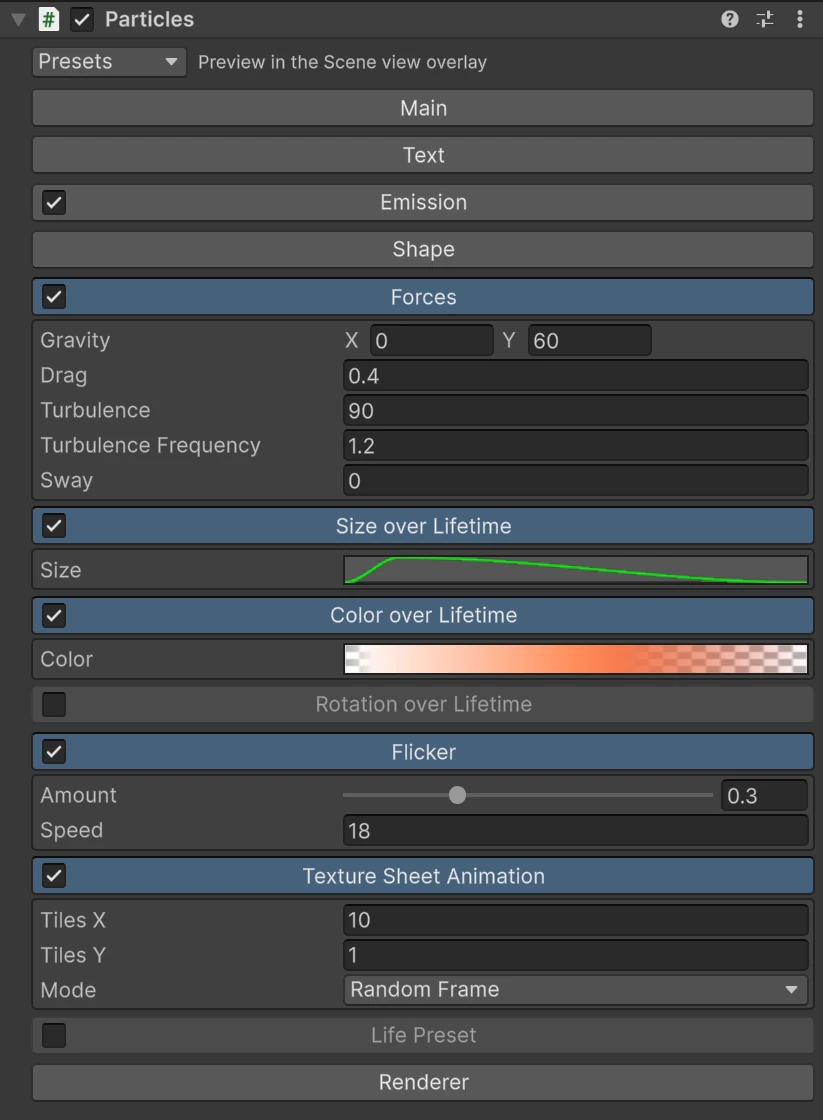Click the Turbulence Frequency value field
The height and width of the screenshot is (1120, 823).
tap(576, 446)
